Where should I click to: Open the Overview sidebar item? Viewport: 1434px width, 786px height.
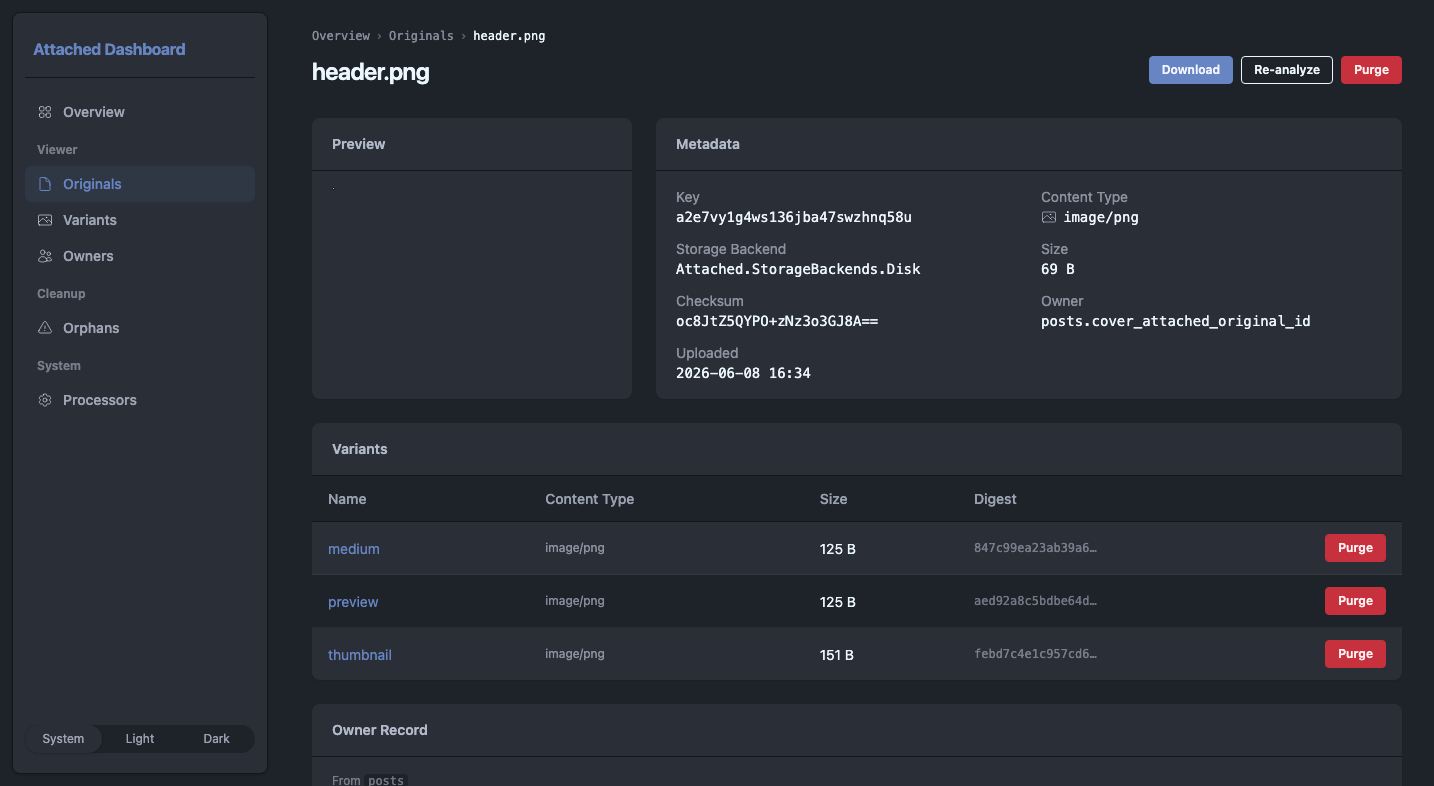140,112
